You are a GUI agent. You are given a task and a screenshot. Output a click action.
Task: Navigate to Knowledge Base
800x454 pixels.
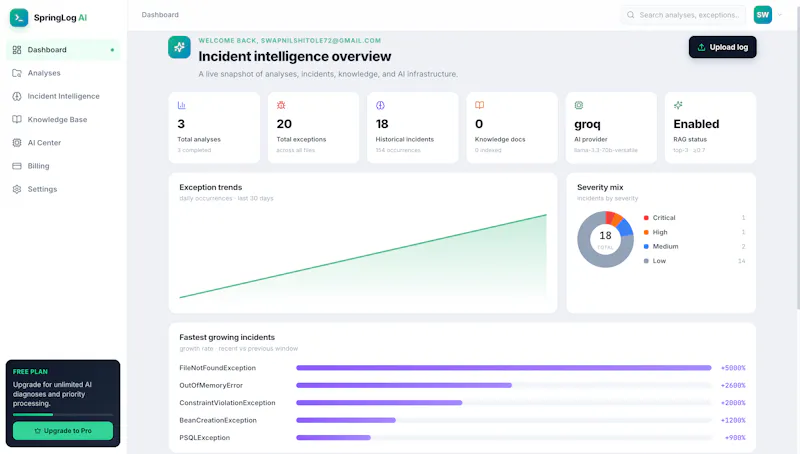click(63, 119)
